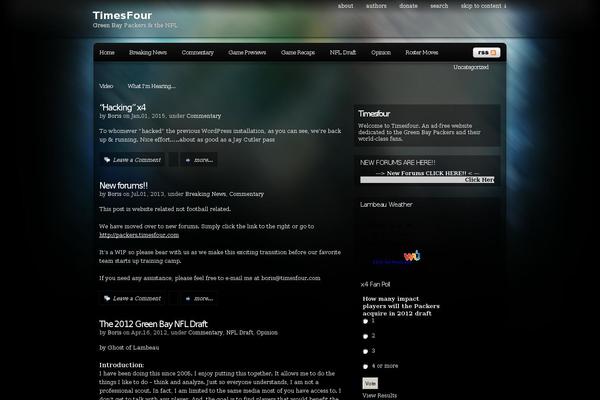Click Opinion in 2012 draft post byline
Screen dimensions: 600x400
[267, 333]
